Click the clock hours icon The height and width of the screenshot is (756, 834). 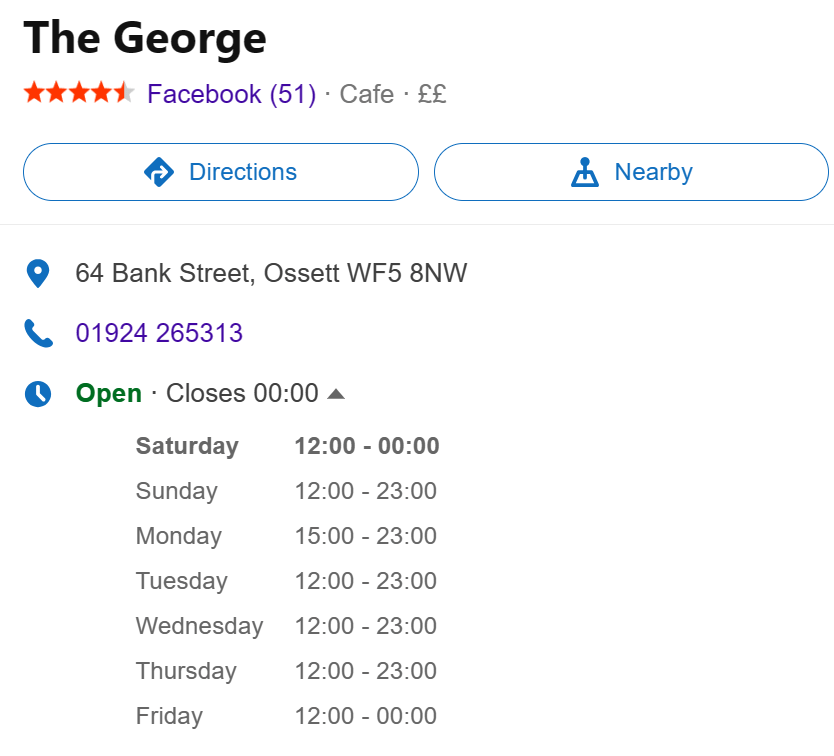coord(38,393)
